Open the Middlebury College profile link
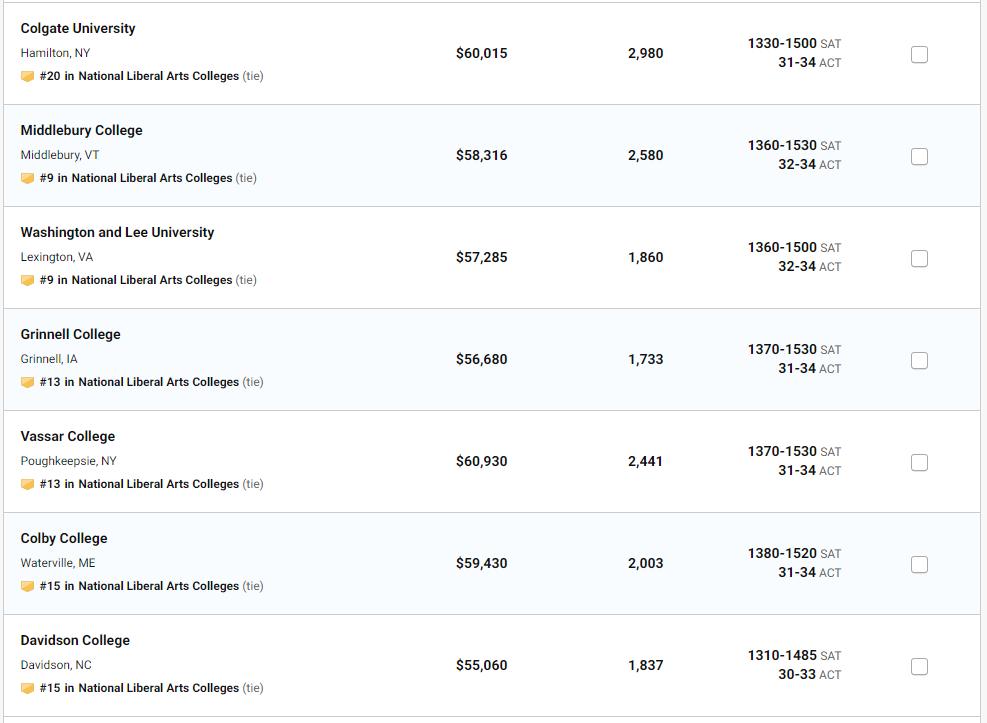Viewport: 987px width, 723px height. coord(81,131)
